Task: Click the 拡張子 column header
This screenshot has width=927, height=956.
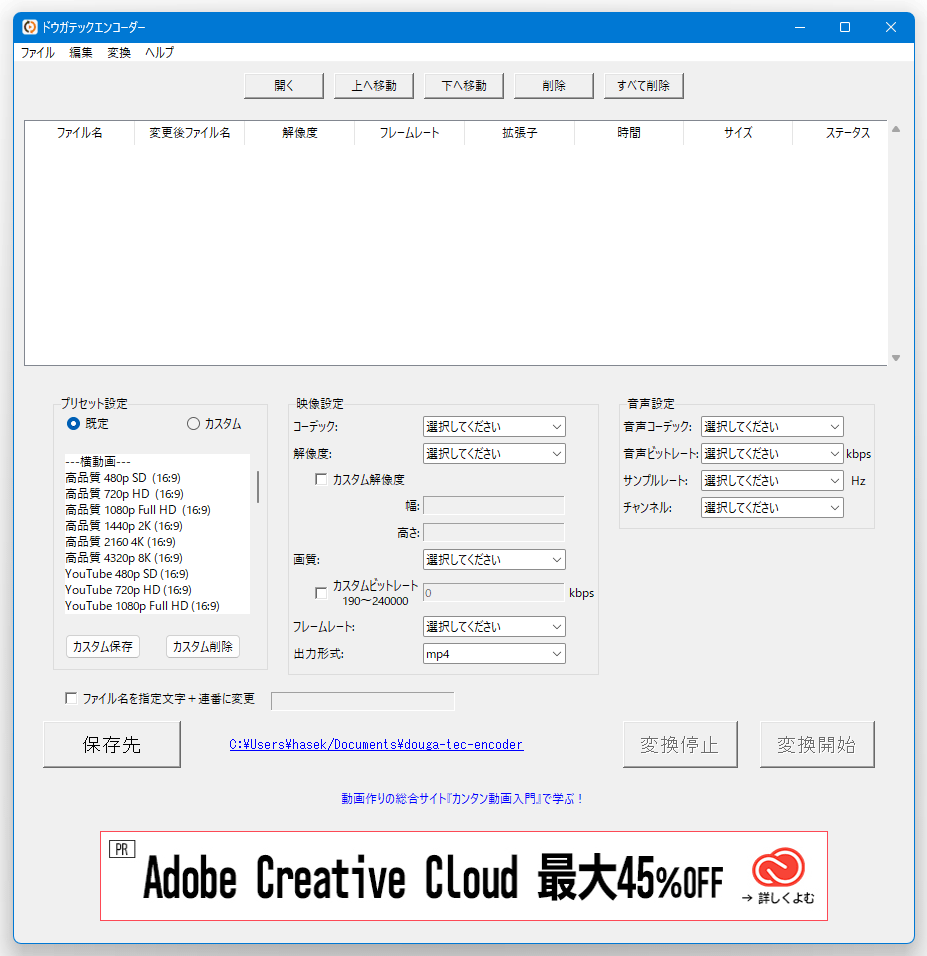Action: pos(519,133)
